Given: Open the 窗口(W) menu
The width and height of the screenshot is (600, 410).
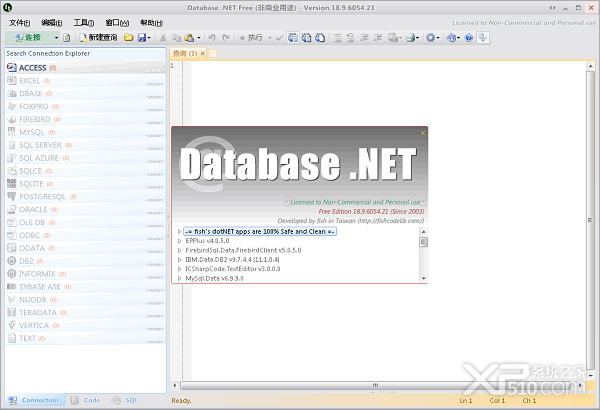Looking at the screenshot, I should (117, 23).
